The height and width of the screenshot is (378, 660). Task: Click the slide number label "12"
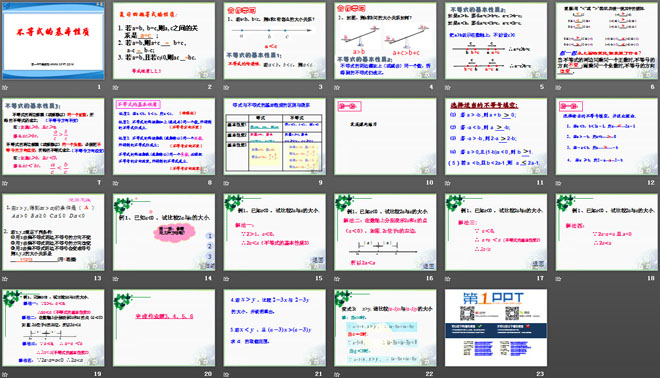click(x=651, y=182)
